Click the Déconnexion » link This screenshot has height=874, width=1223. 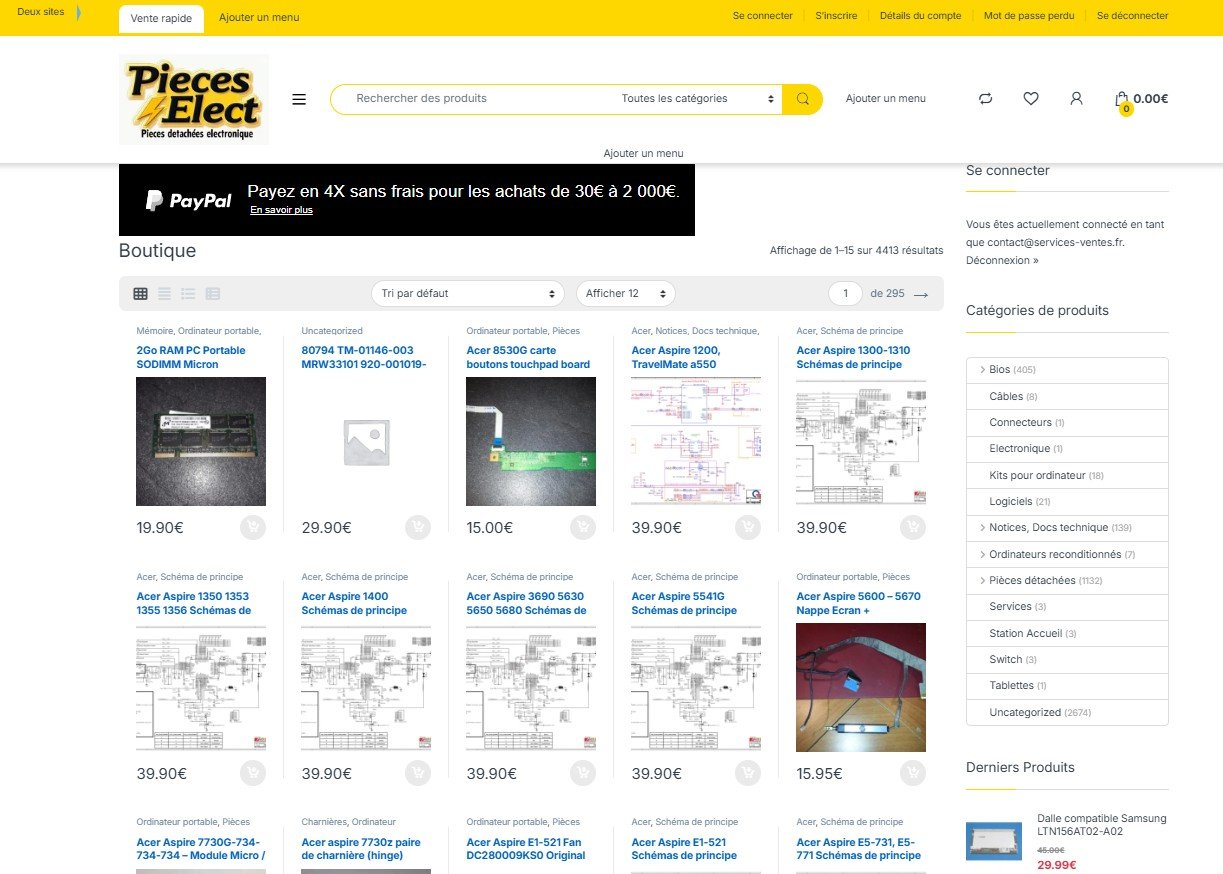(x=1002, y=260)
